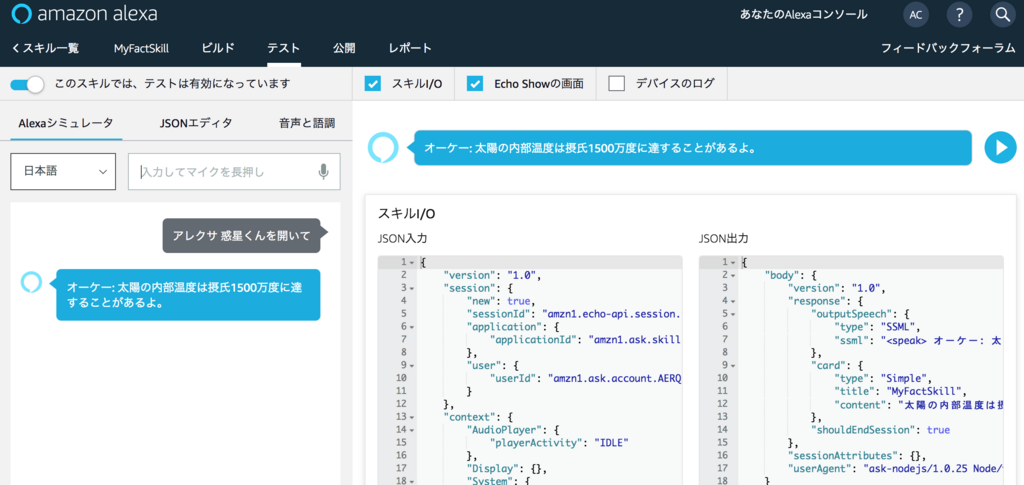
Task: Enable the デバイスのログ checkbox
Action: pyautogui.click(x=616, y=84)
